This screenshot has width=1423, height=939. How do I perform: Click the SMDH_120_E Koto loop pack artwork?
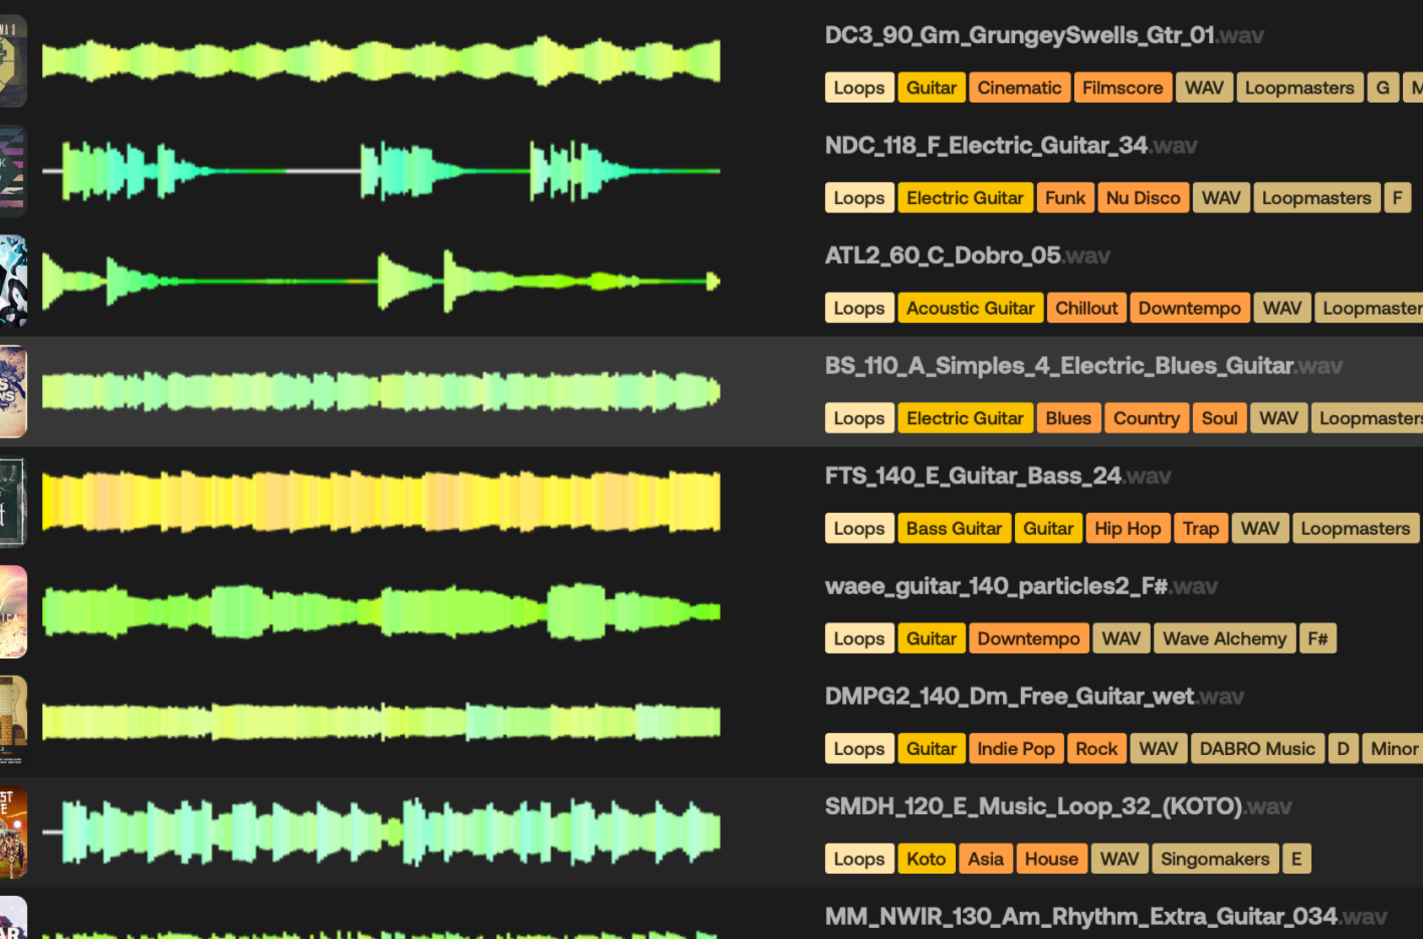pos(13,832)
